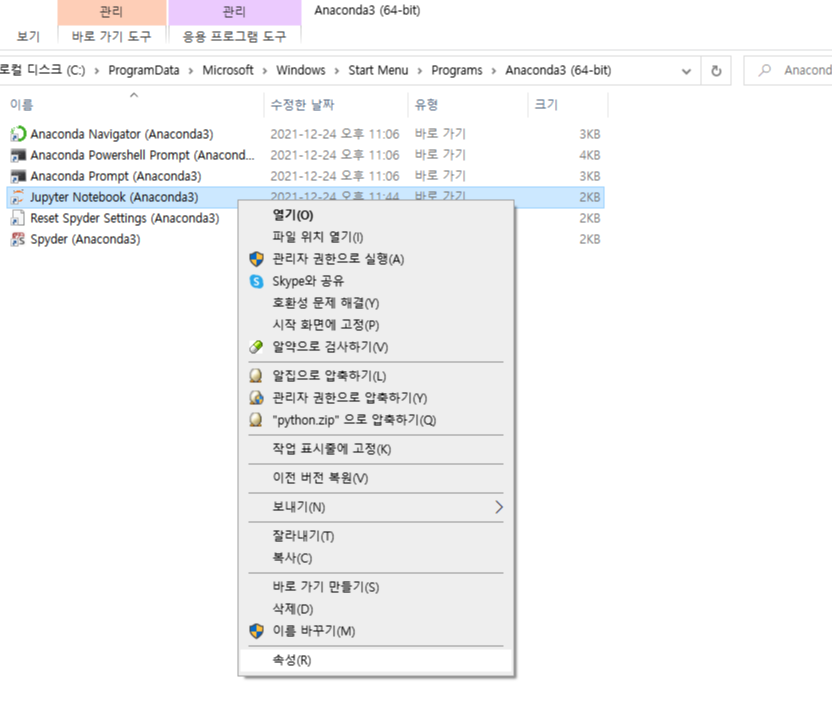Viewport: 832px width, 701px height.
Task: Click the Anaconda3 (64-bit) breadcrumb
Action: pyautogui.click(x=558, y=71)
